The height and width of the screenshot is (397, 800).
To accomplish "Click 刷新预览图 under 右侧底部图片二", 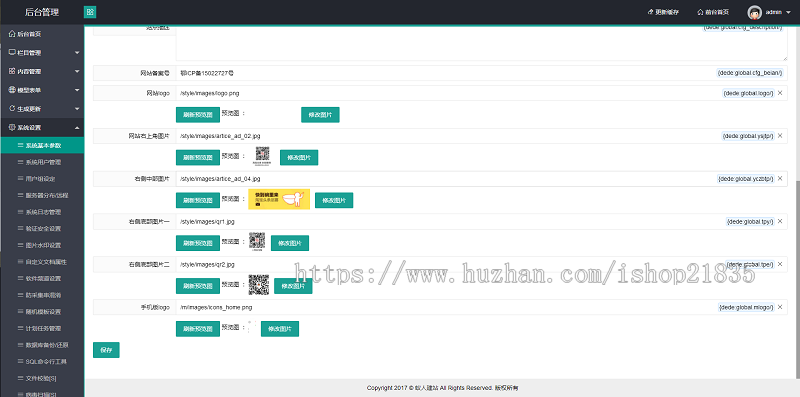I will [x=197, y=286].
